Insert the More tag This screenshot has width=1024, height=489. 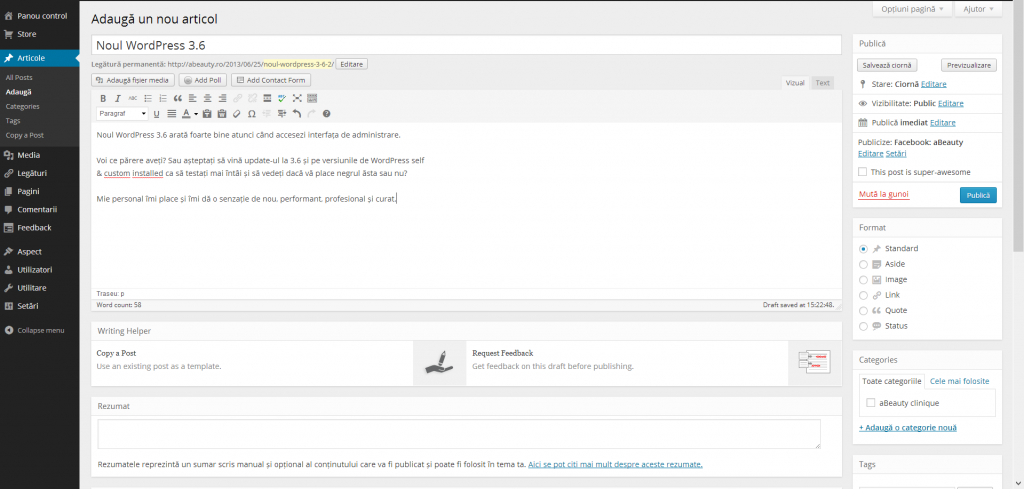coord(267,99)
